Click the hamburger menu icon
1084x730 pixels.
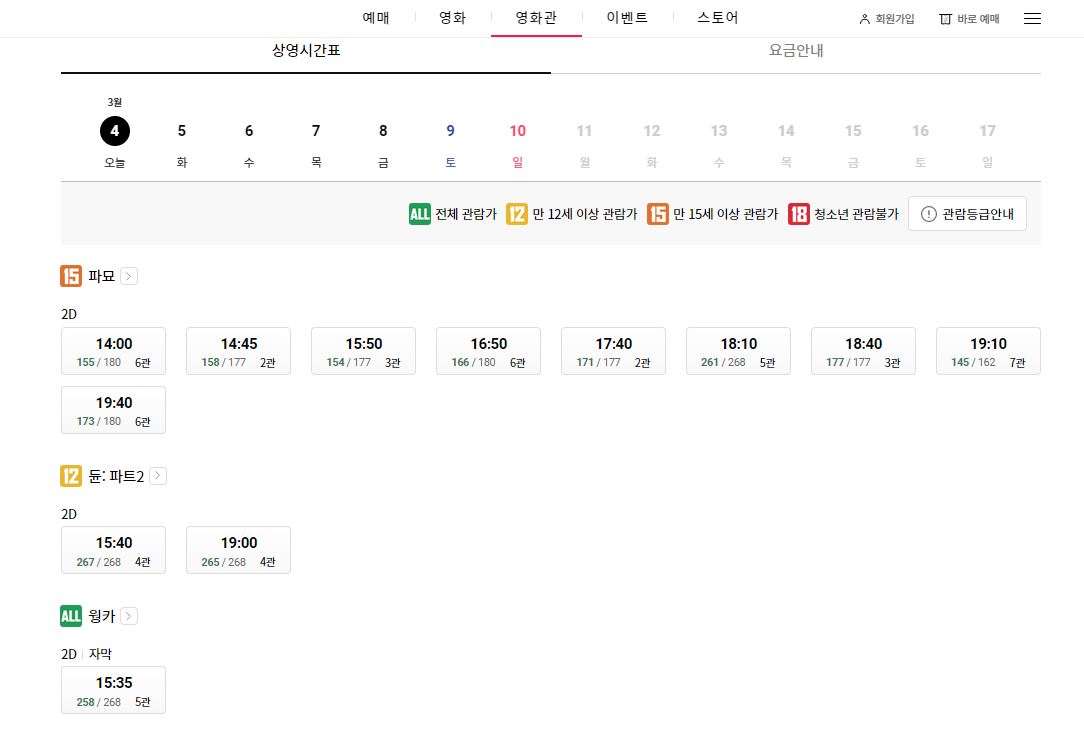1034,17
